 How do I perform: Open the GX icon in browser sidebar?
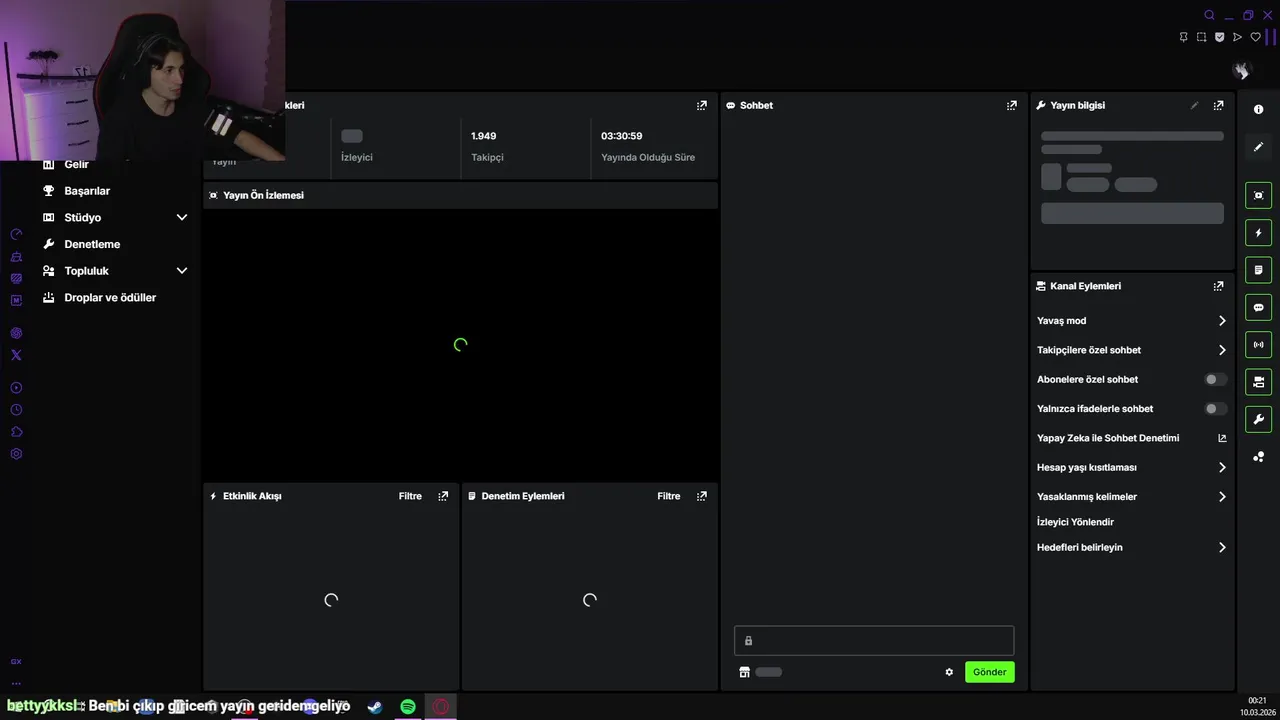(x=16, y=661)
